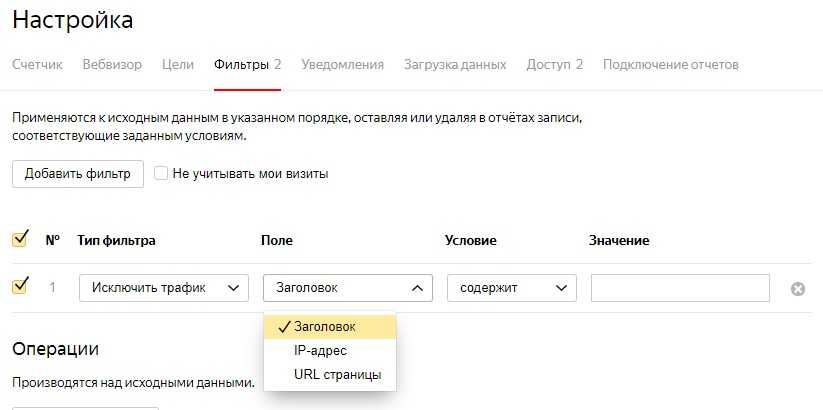The height and width of the screenshot is (410, 823).
Task: Toggle the header select-all filters checkbox
Action: pos(19,240)
